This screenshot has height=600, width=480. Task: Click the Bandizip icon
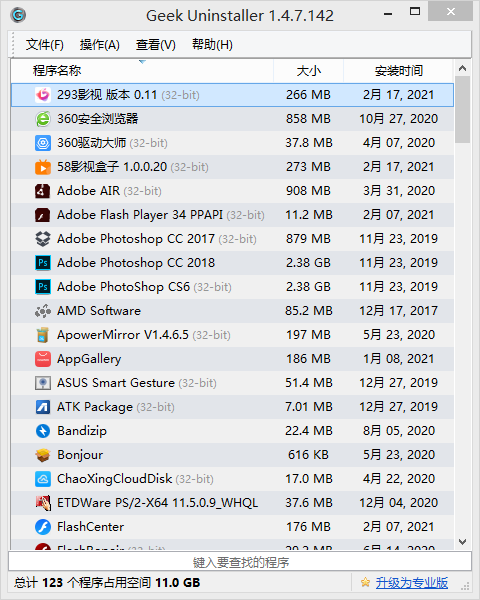coord(42,431)
